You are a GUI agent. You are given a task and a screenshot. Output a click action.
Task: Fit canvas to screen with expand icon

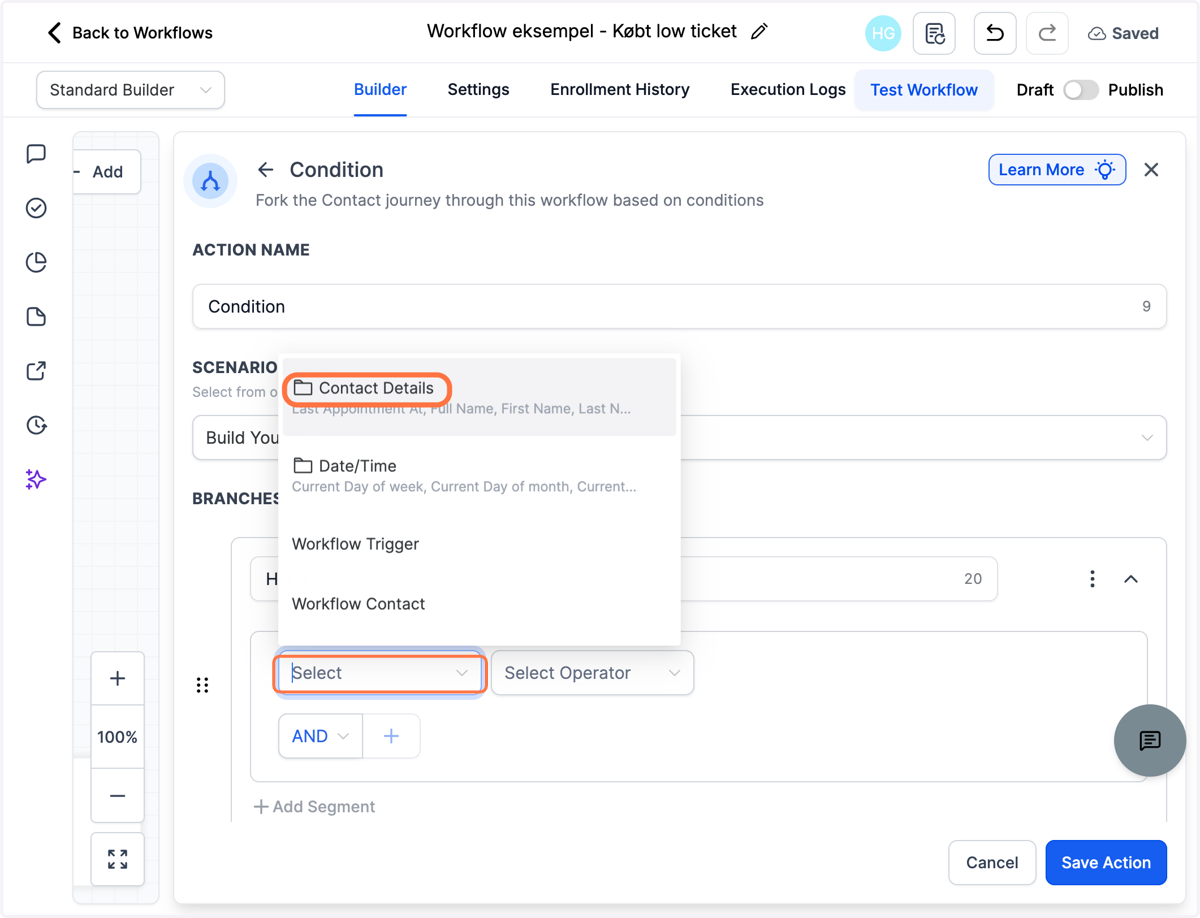[x=117, y=859]
